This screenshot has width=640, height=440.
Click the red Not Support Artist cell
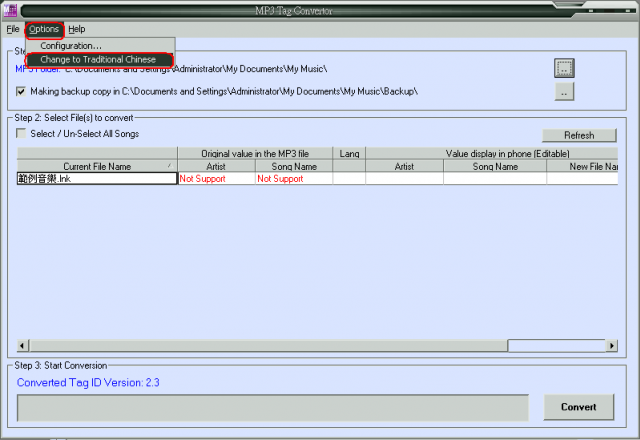[216, 178]
